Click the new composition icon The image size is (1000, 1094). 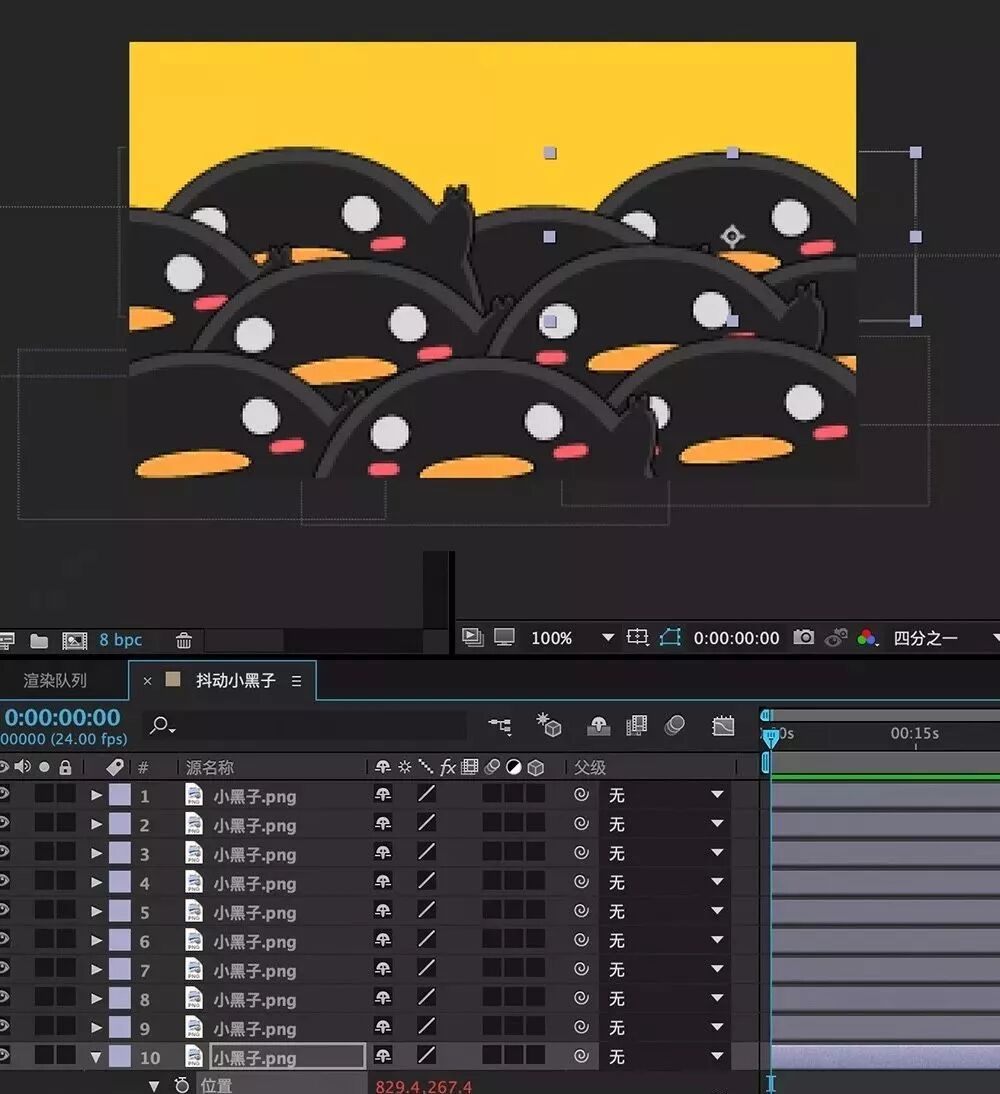coord(75,640)
